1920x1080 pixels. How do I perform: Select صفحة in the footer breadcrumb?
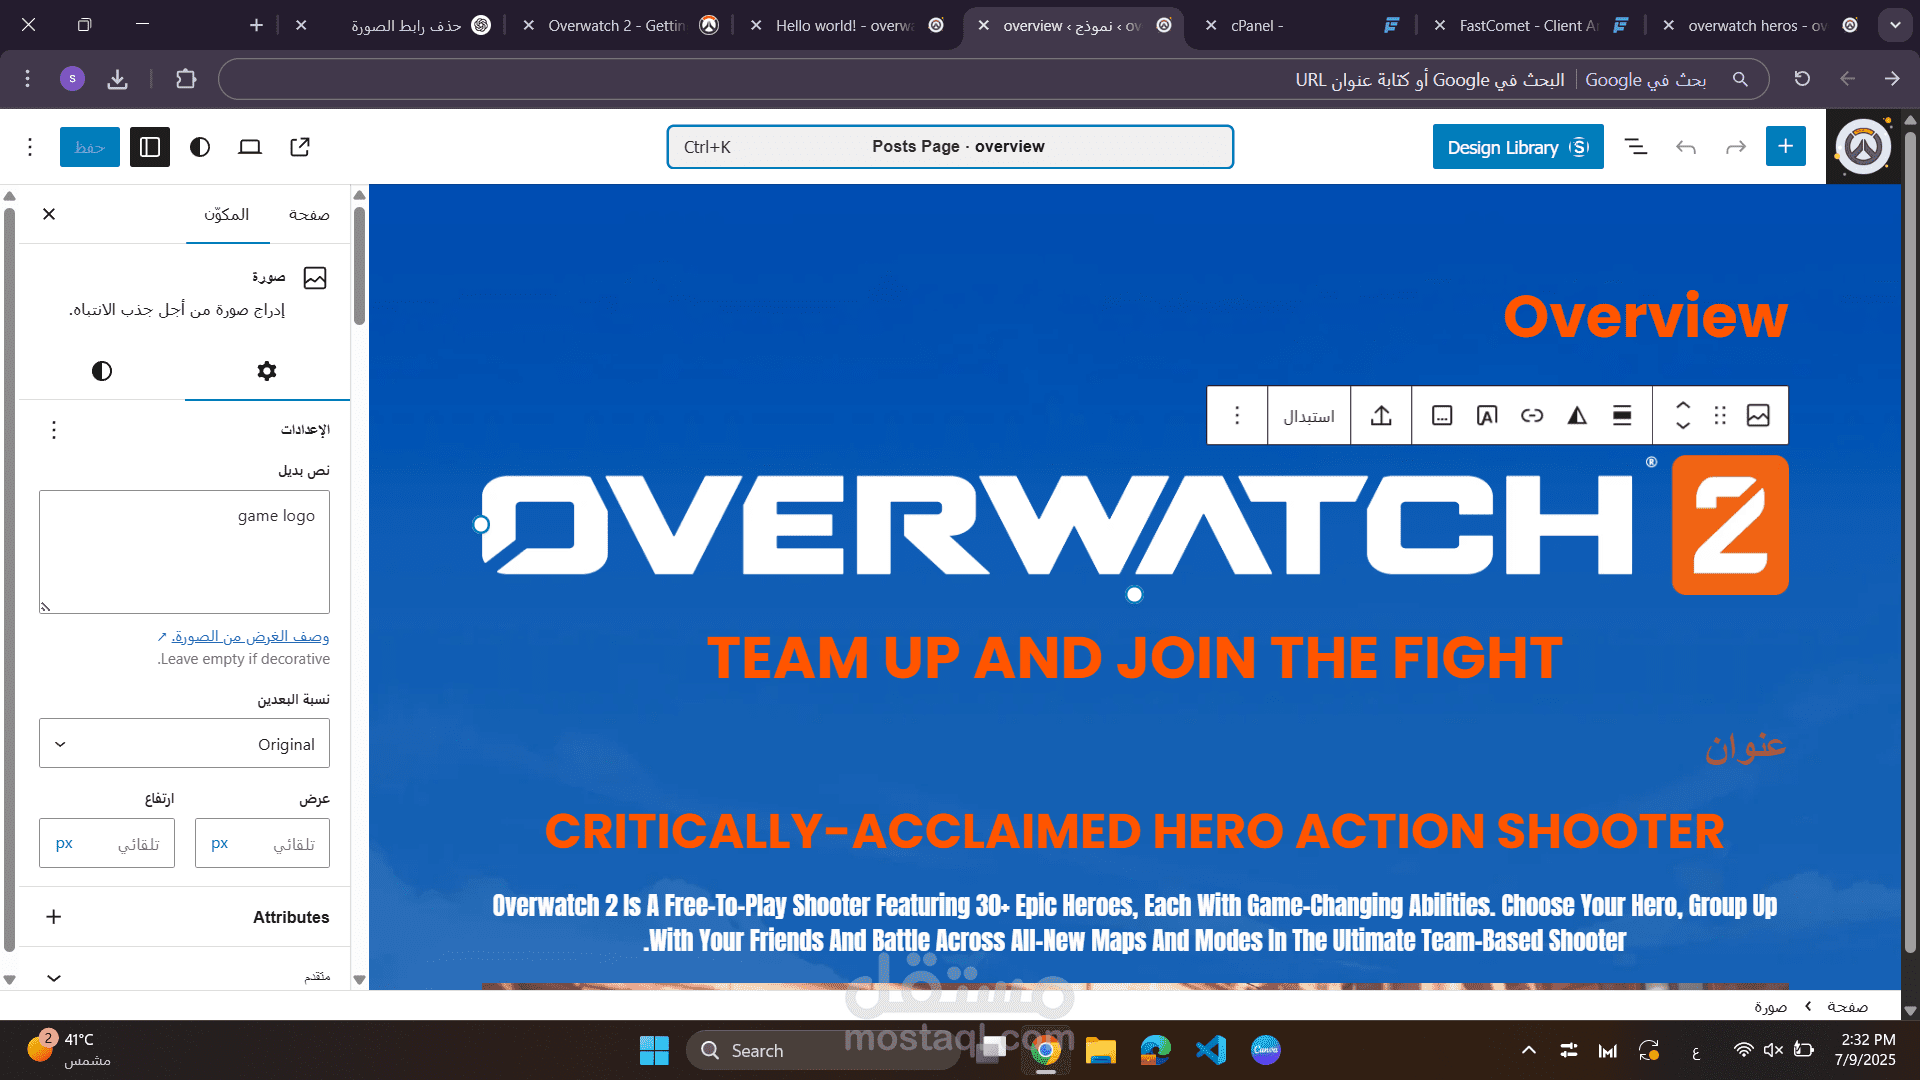point(1847,1006)
